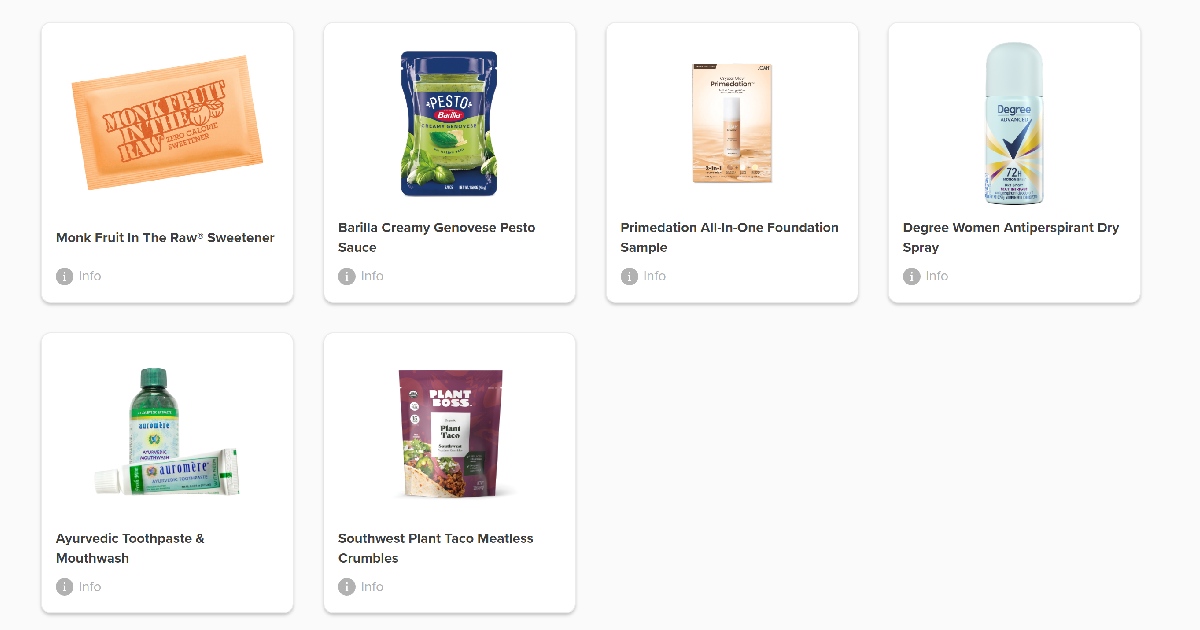Click info icon under Monk Fruit Sweetener
This screenshot has width=1200, height=630.
(x=64, y=276)
